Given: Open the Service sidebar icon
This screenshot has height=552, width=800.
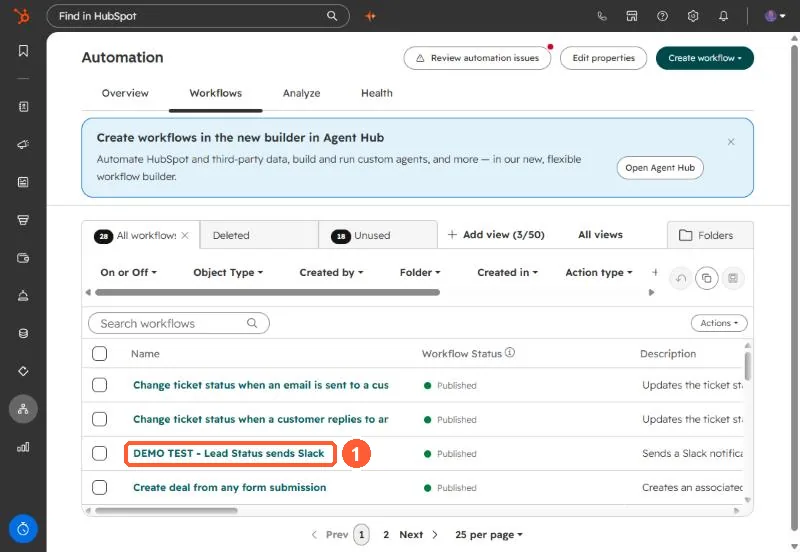Looking at the screenshot, I should 23,295.
